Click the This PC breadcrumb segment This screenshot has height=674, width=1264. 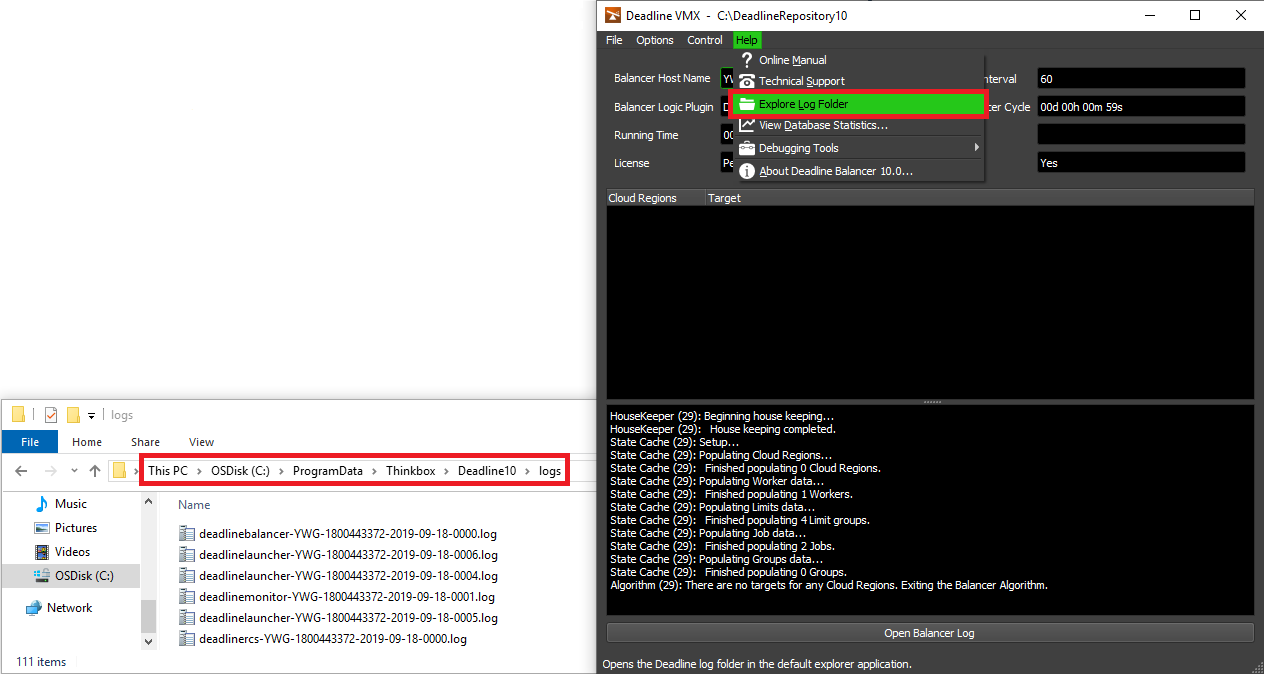pos(167,471)
